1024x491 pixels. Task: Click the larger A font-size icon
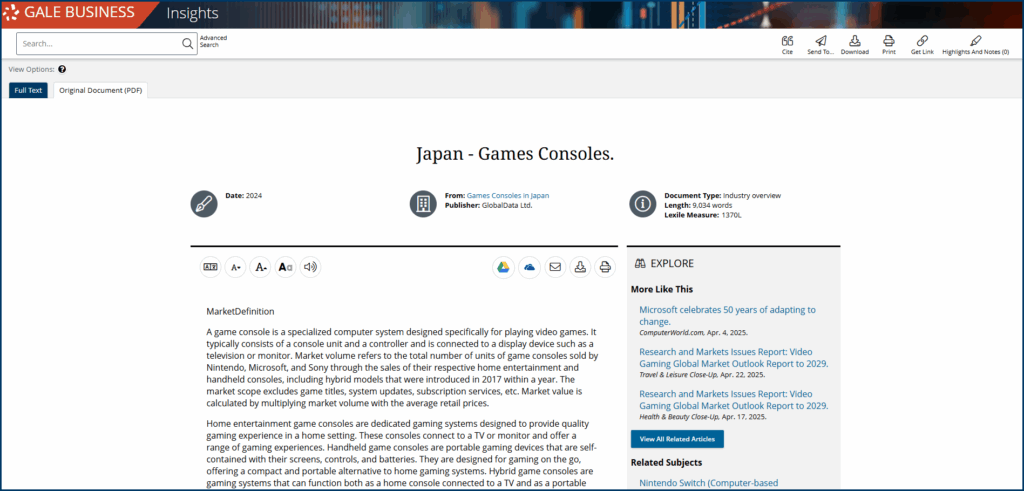click(260, 267)
